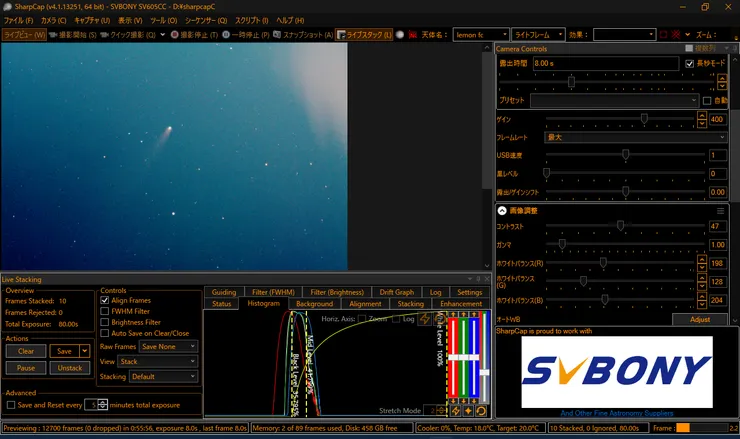
Task: Open the Raw Frames Save None dropdown
Action: click(168, 346)
